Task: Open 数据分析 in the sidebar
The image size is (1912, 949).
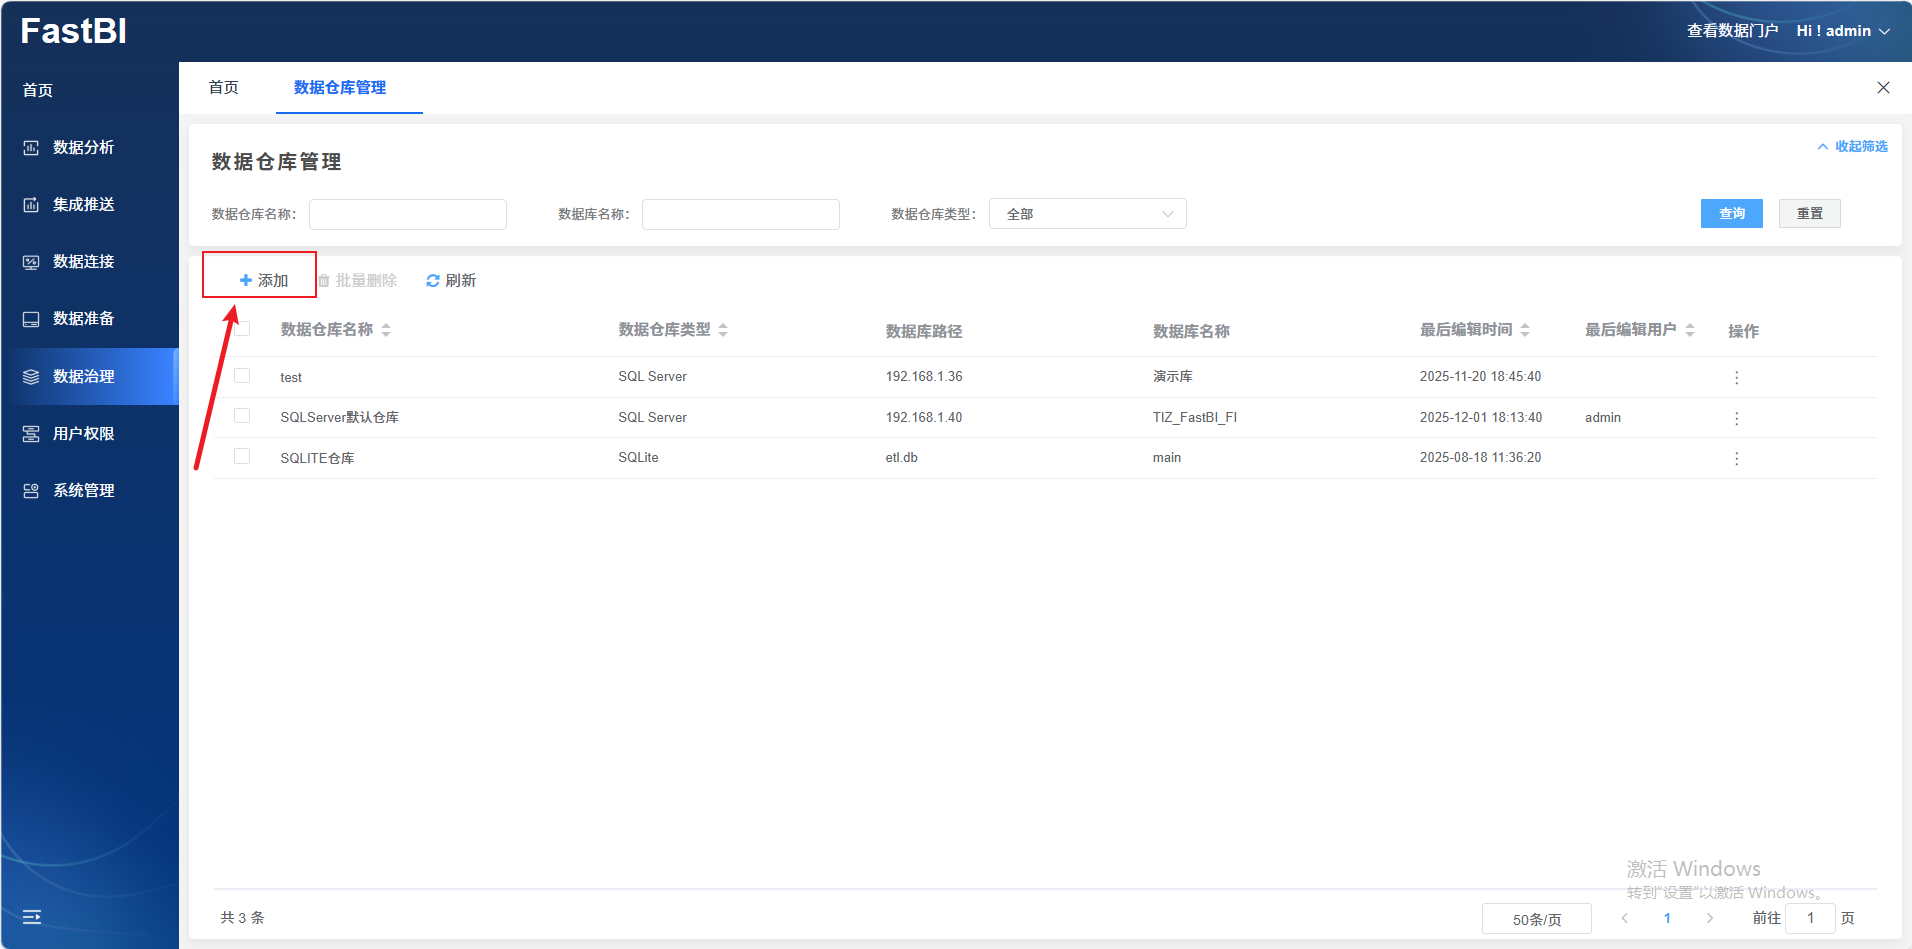Action: (84, 148)
